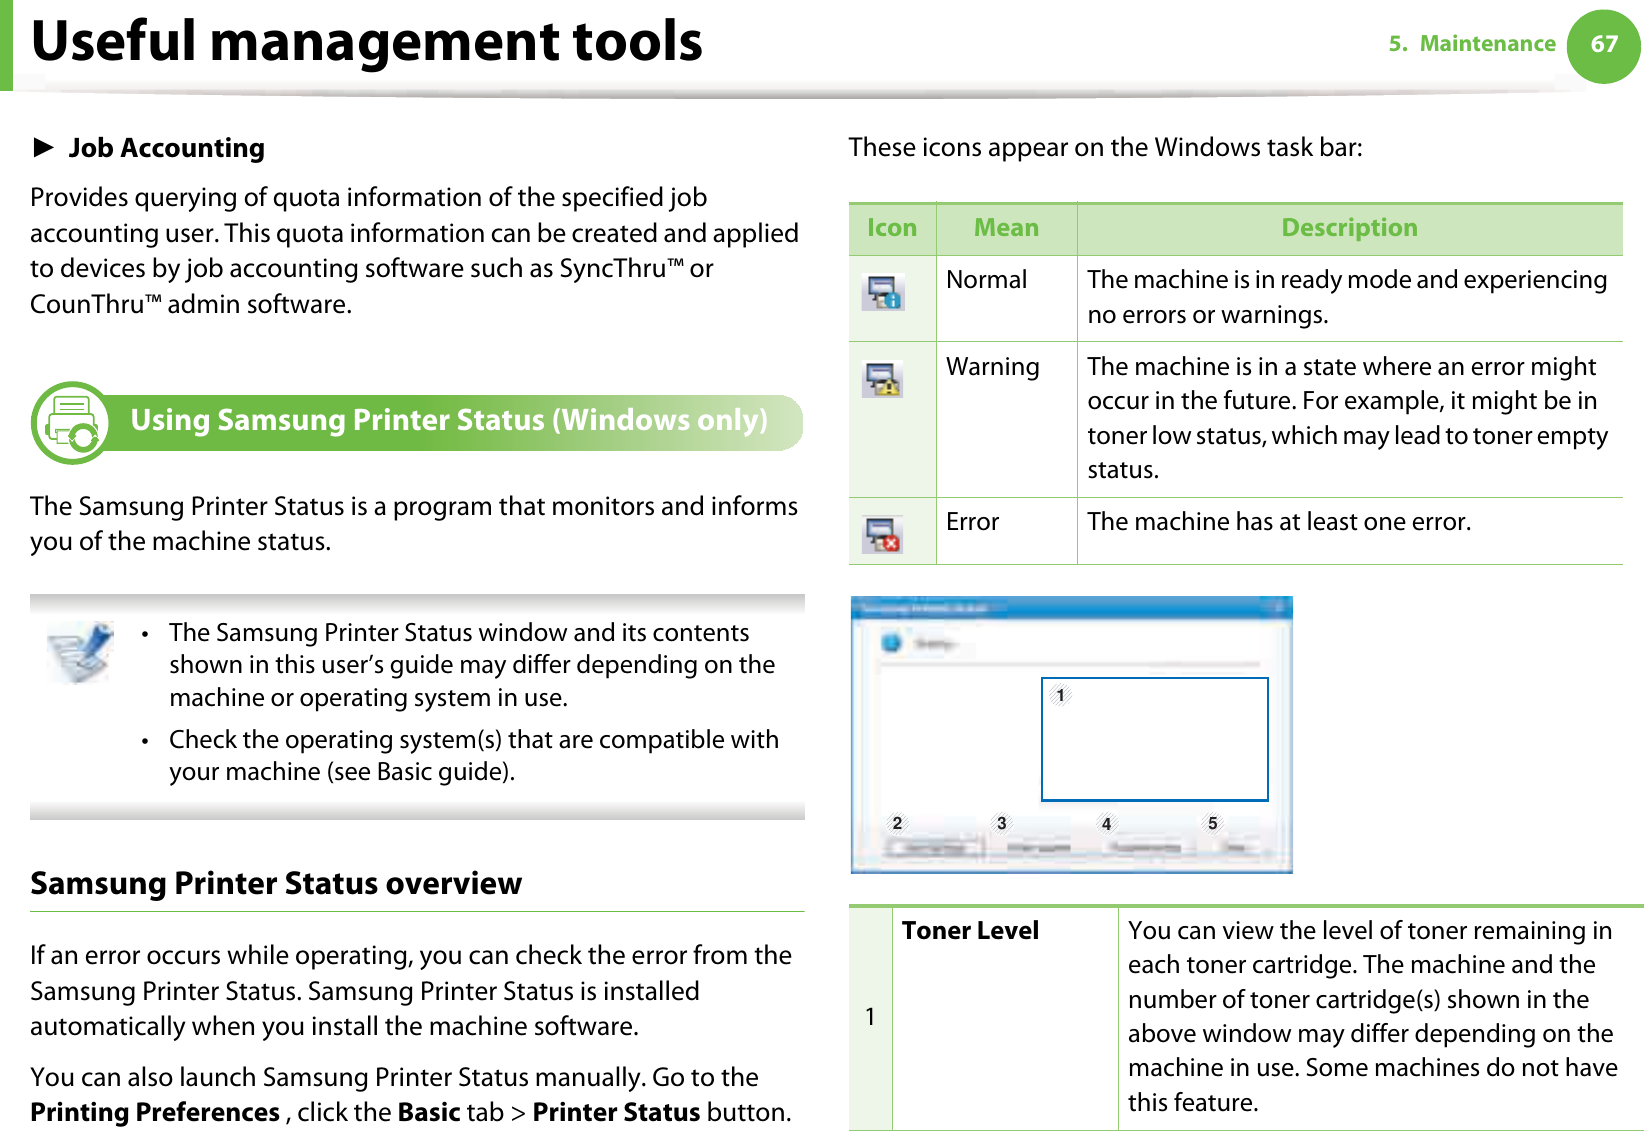Click the note pencil icon
The width and height of the screenshot is (1644, 1131).
click(81, 651)
